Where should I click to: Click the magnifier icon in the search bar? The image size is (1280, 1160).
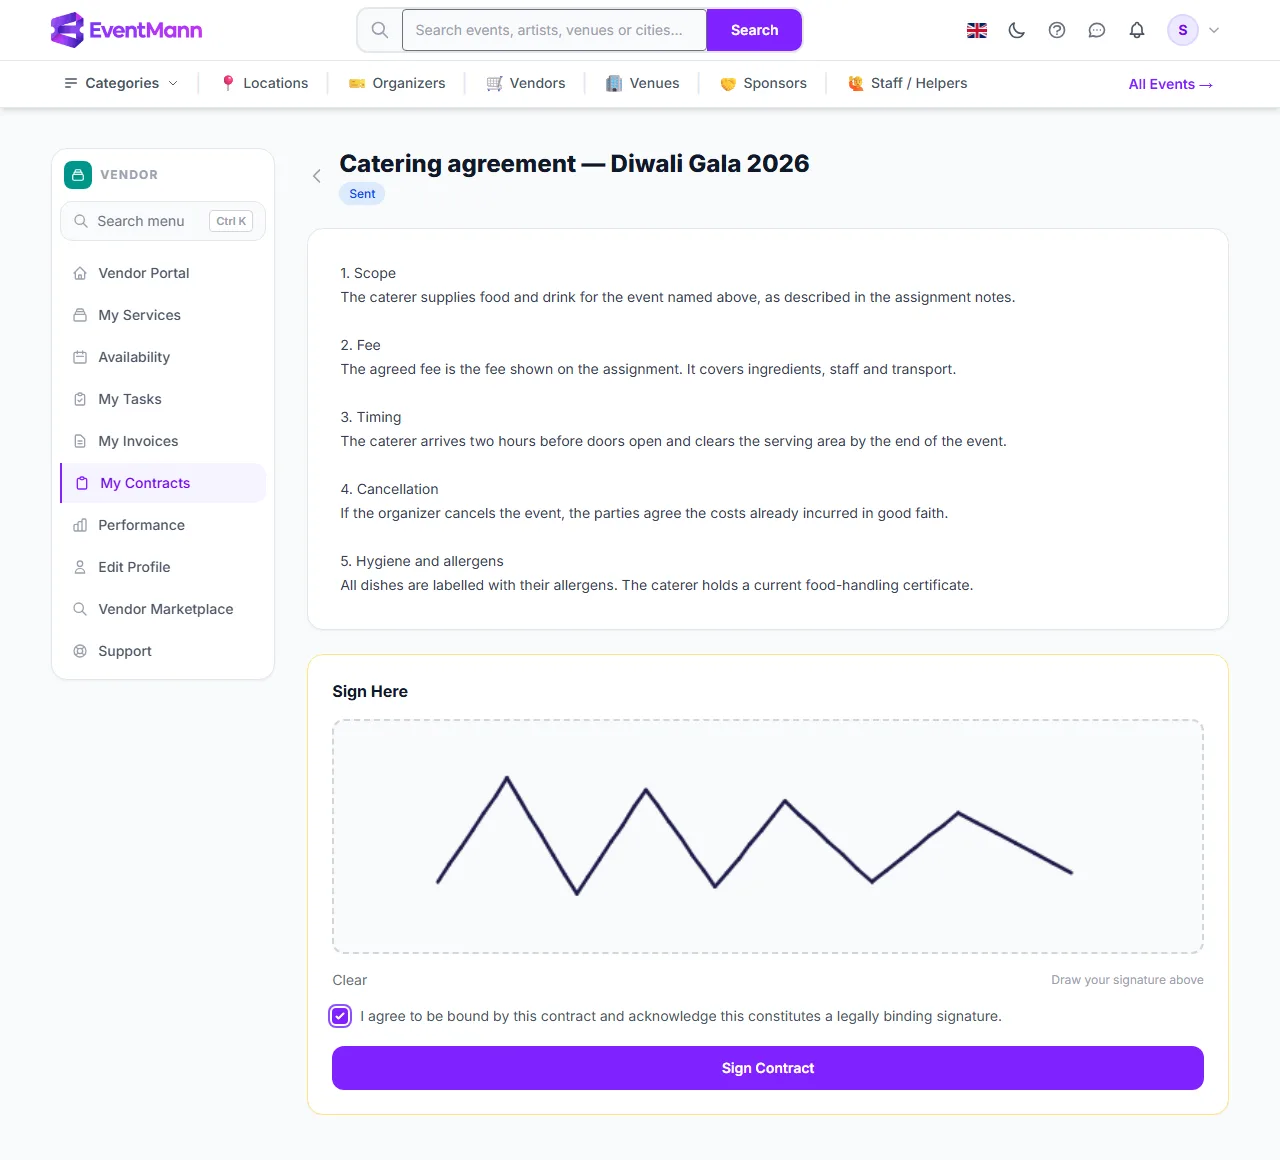pos(380,30)
